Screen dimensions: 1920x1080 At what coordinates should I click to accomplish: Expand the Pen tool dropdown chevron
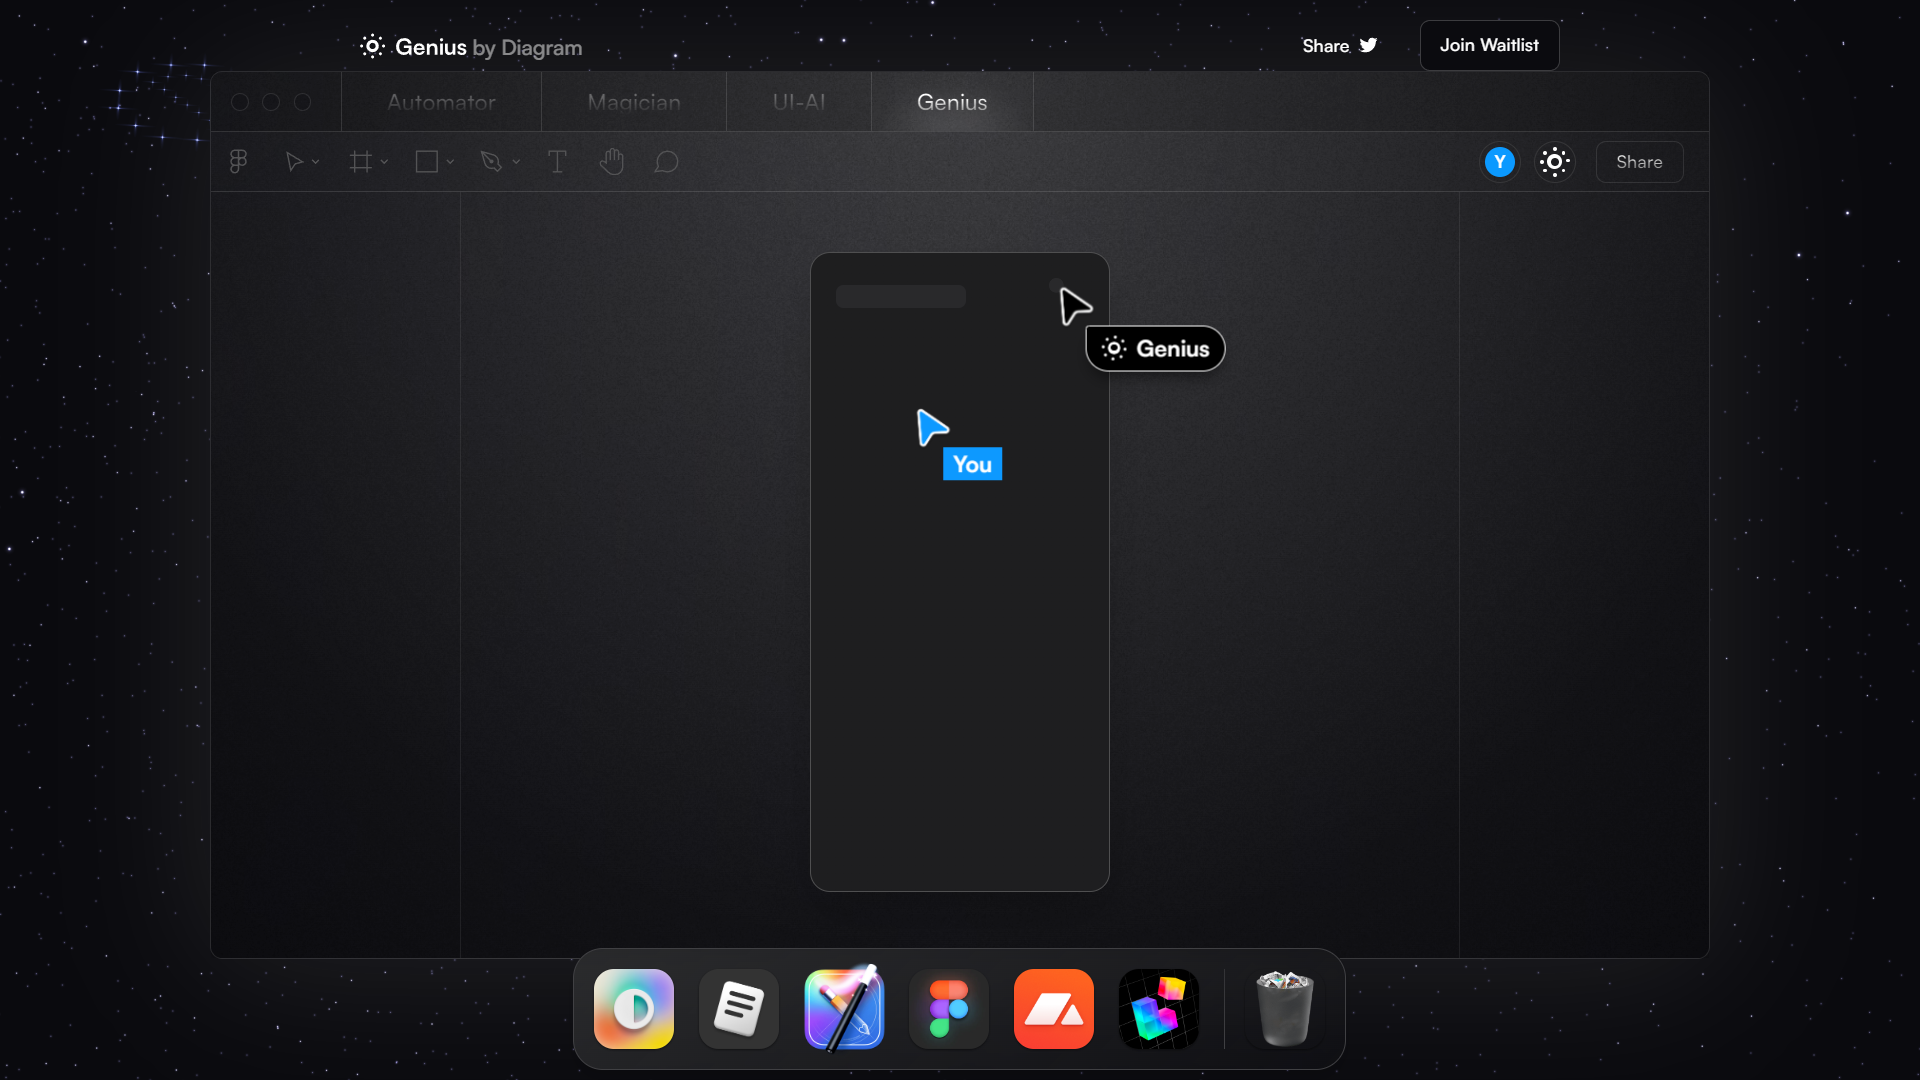(x=516, y=162)
